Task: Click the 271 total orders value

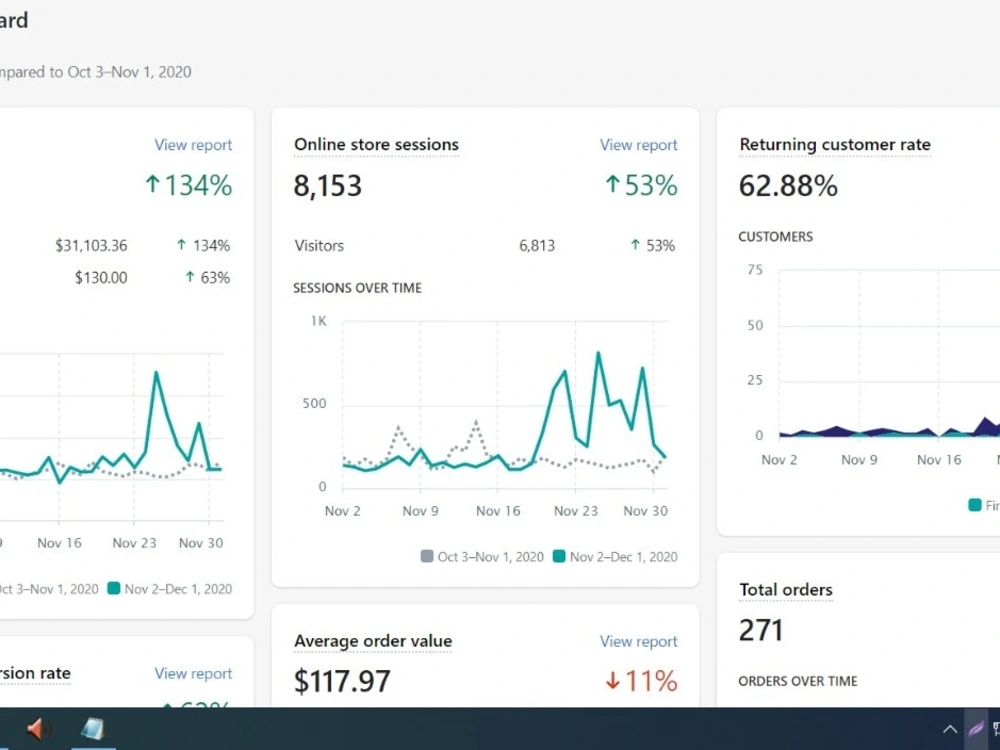Action: pyautogui.click(x=761, y=630)
